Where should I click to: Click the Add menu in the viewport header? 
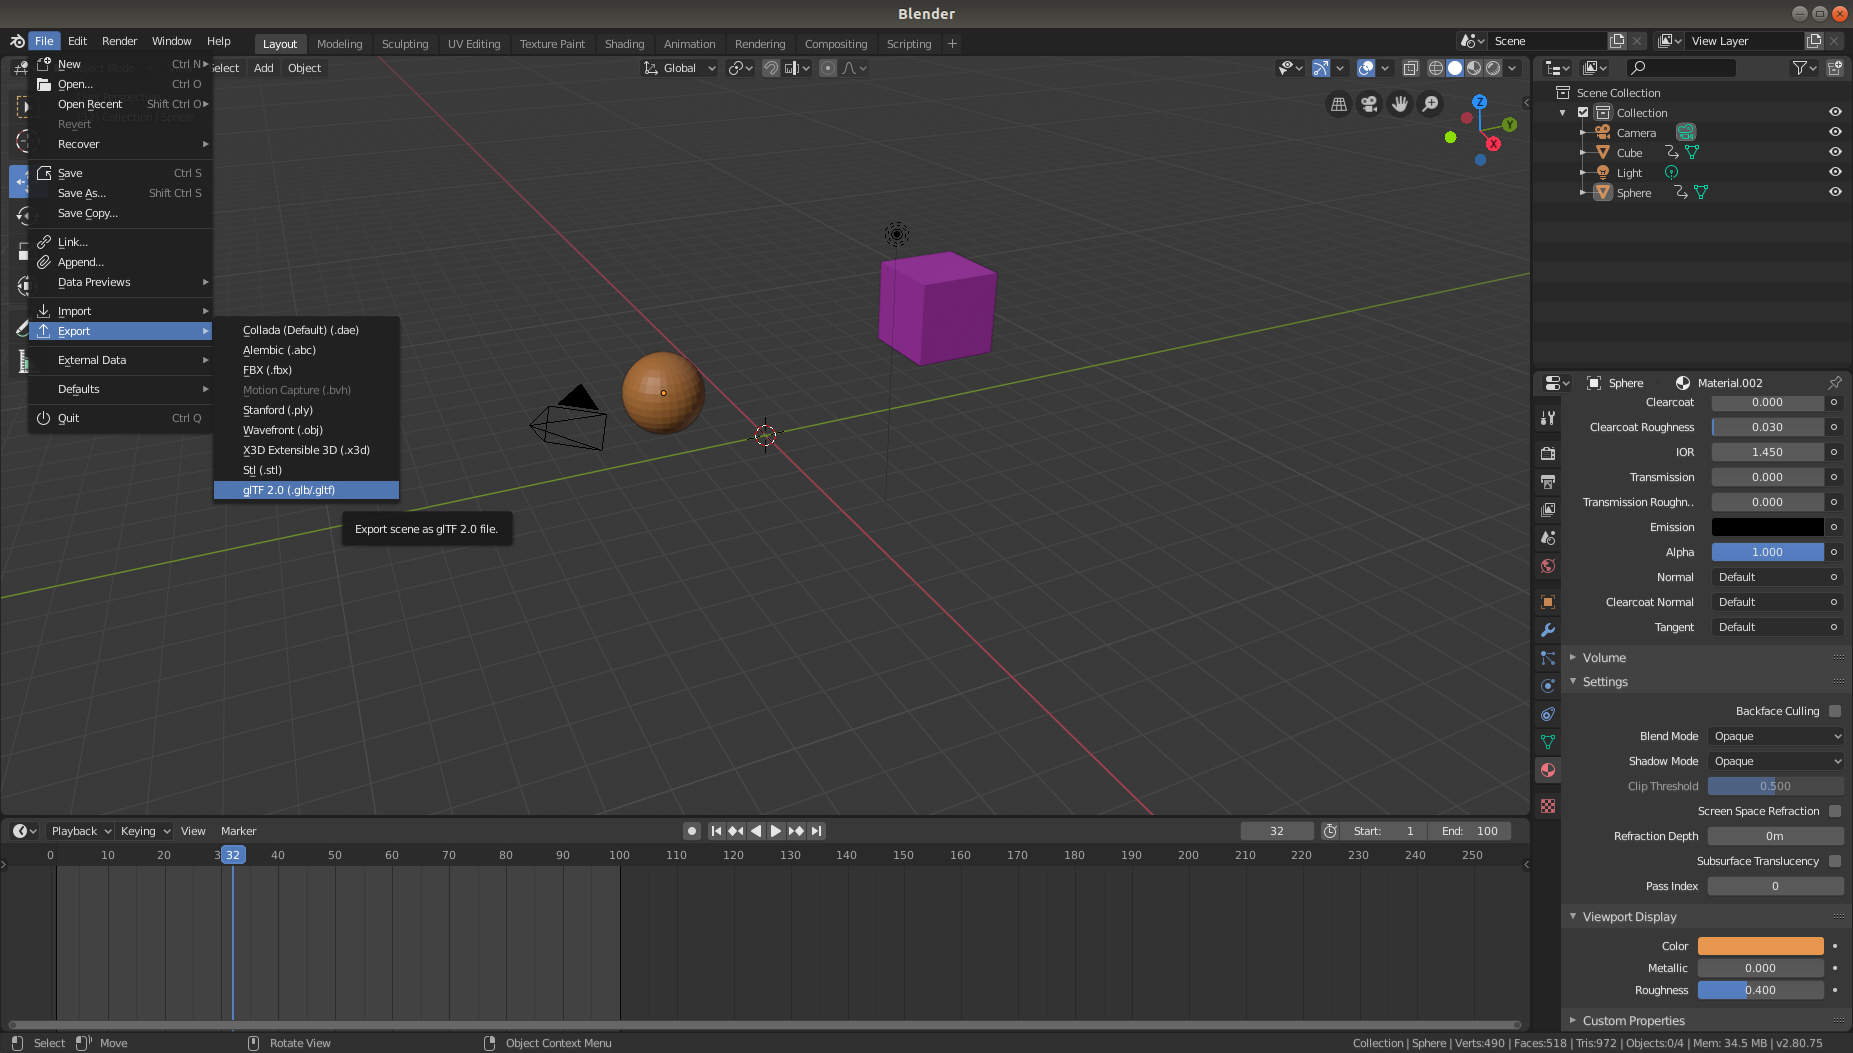coord(263,68)
